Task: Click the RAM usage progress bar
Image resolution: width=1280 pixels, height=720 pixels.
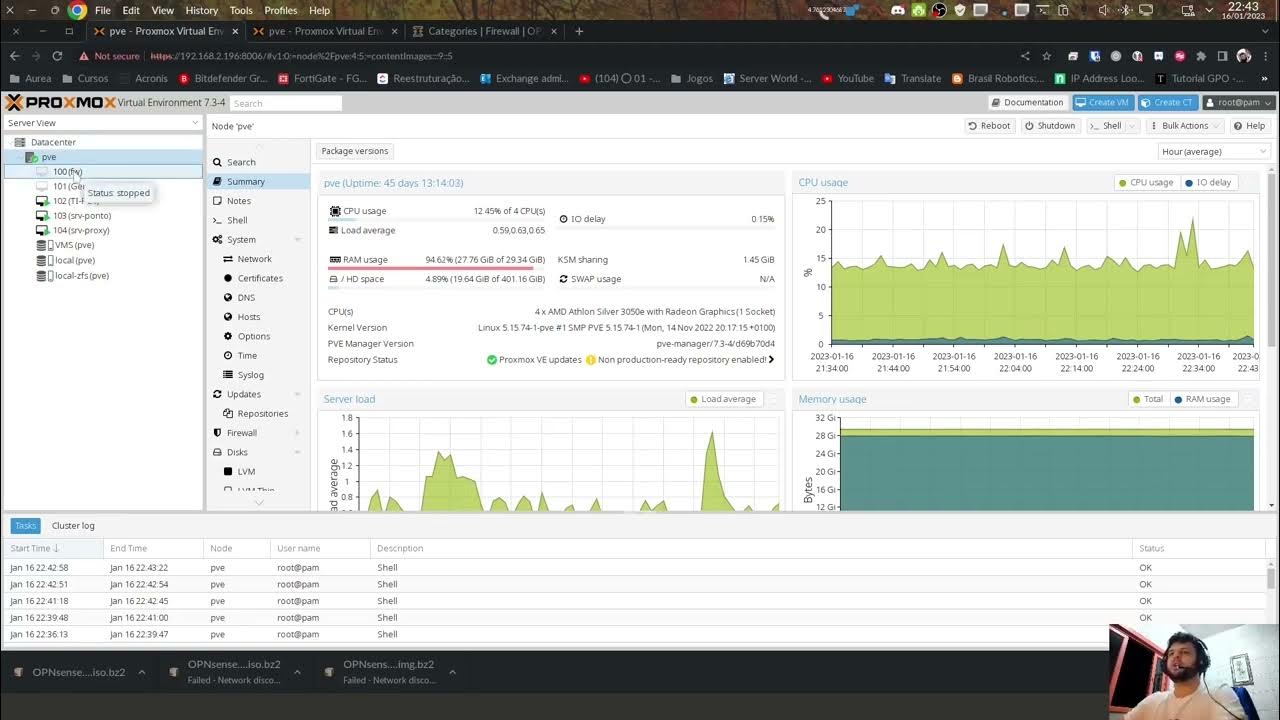Action: pyautogui.click(x=437, y=268)
